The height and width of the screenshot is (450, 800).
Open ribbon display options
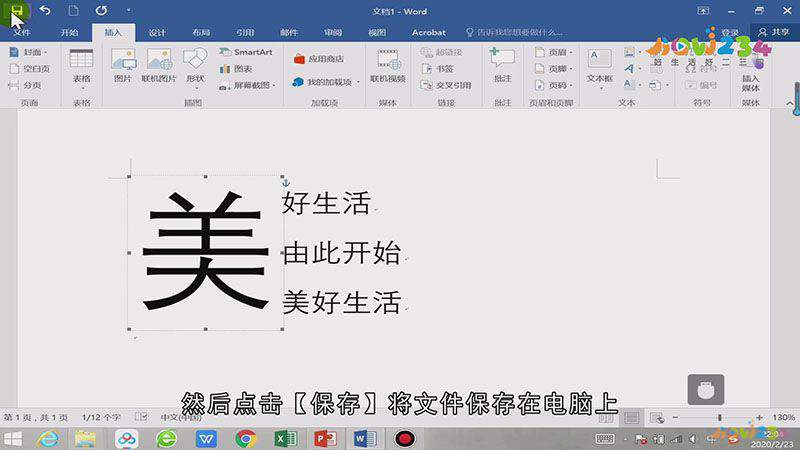tap(703, 11)
